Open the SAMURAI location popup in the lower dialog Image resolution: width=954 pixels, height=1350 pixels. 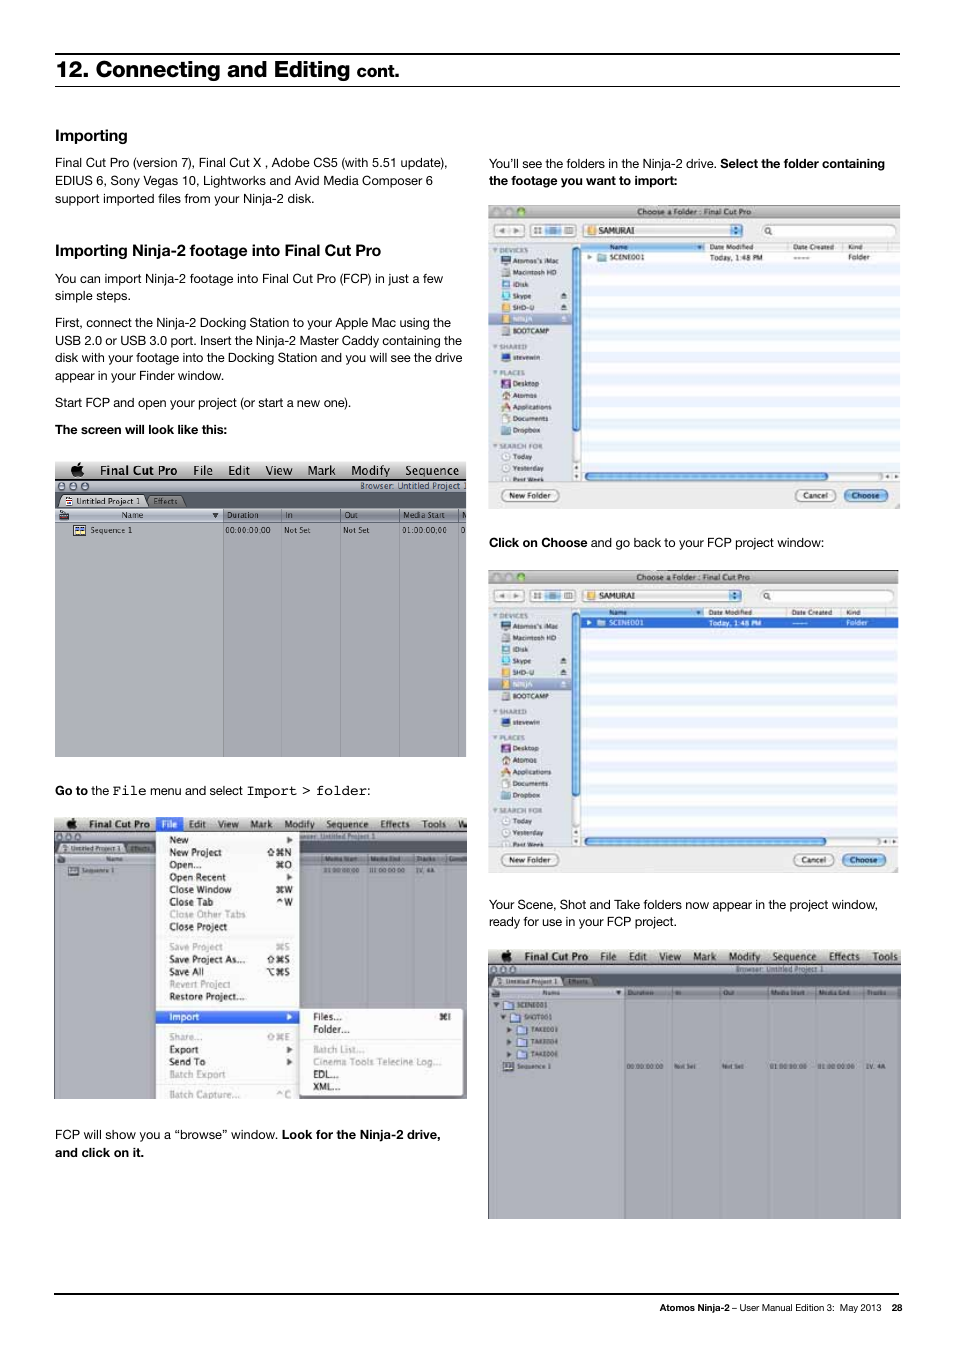click(663, 595)
